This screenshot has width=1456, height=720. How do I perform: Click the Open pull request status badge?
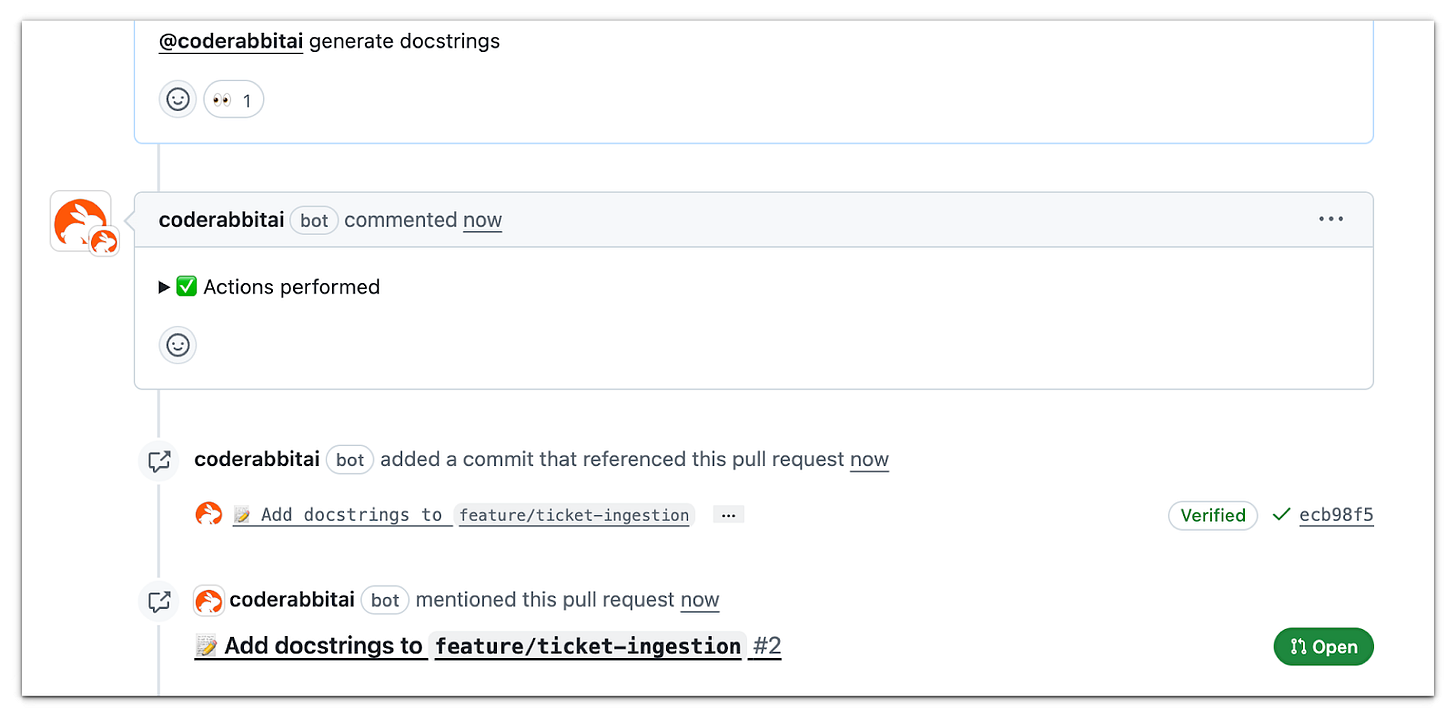point(1323,647)
